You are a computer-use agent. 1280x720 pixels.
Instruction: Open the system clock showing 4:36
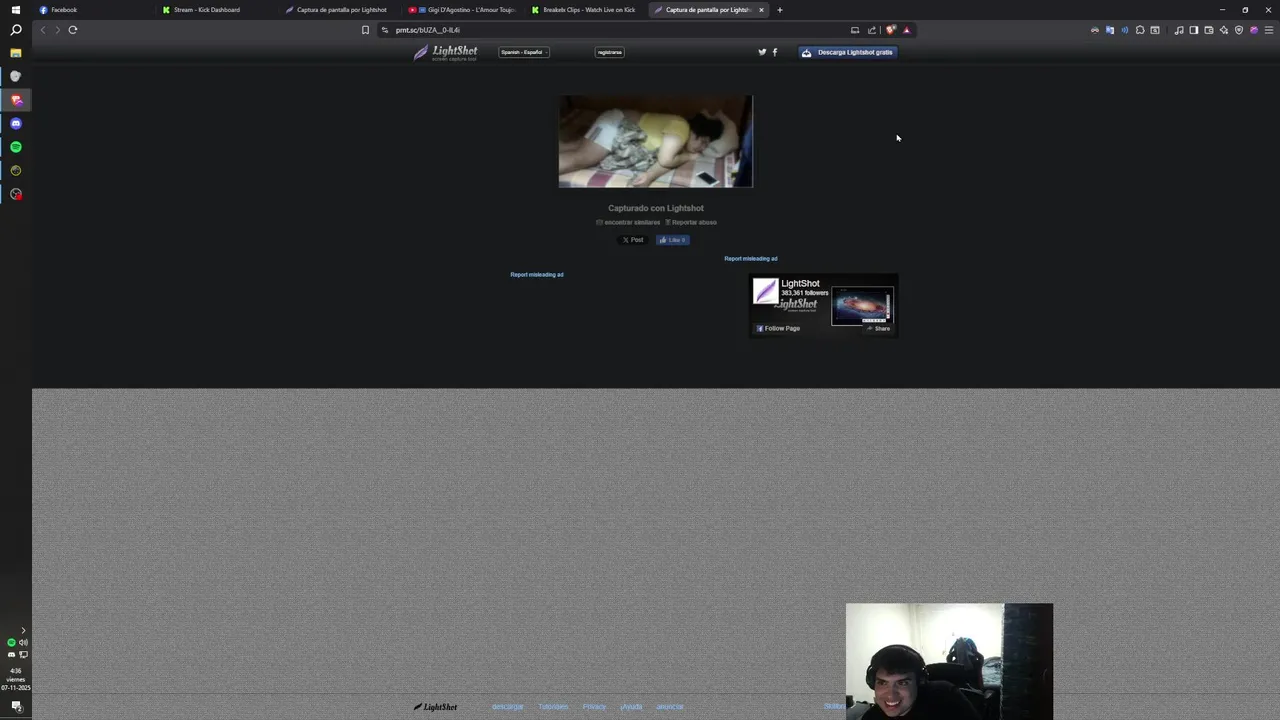point(16,679)
